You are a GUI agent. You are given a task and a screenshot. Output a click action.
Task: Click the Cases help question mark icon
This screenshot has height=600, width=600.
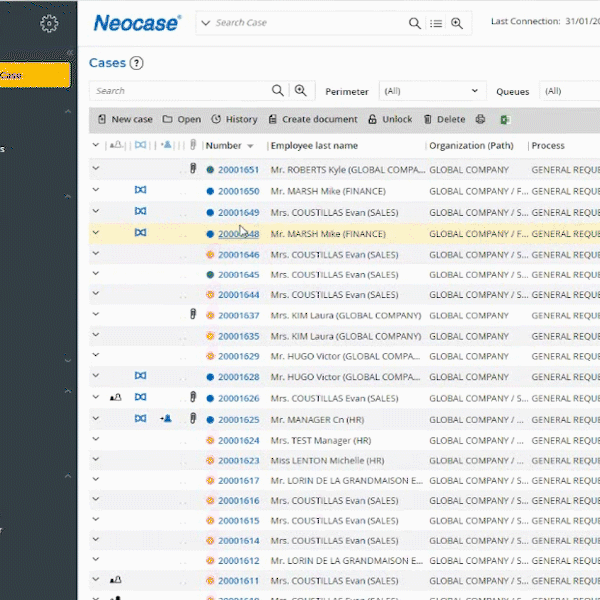137,63
